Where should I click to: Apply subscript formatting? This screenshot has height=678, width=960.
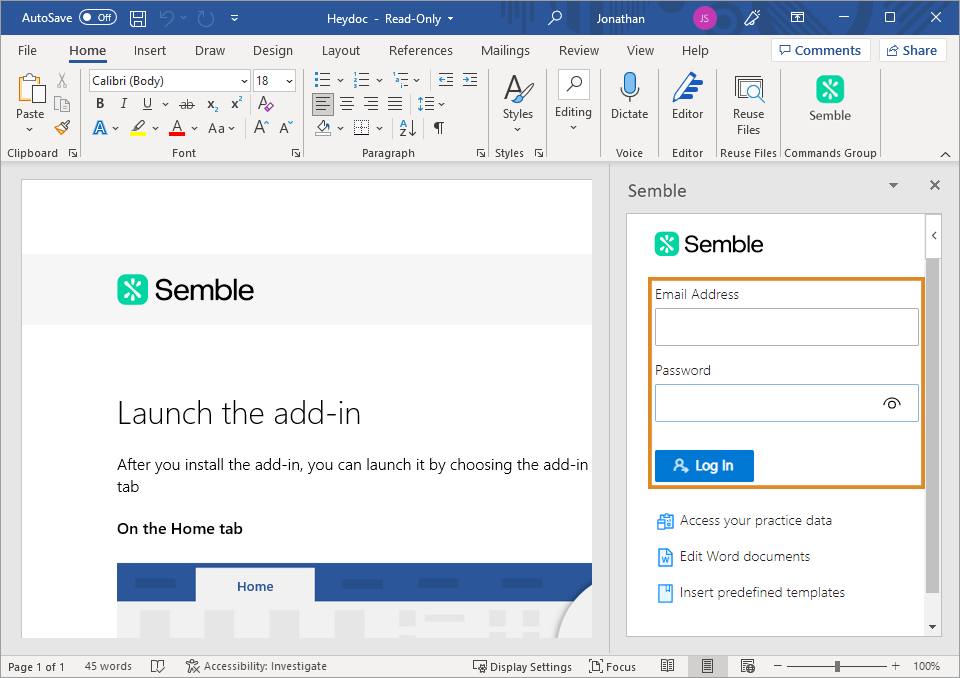212,105
